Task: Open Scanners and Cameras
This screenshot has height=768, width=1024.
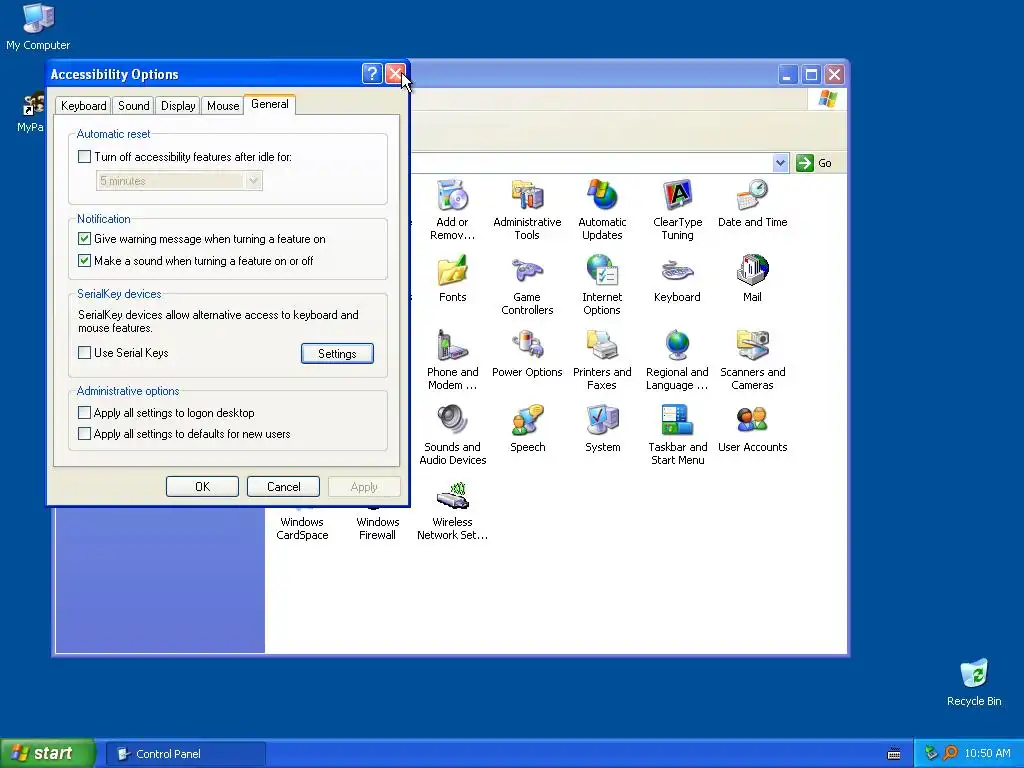Action: [752, 359]
